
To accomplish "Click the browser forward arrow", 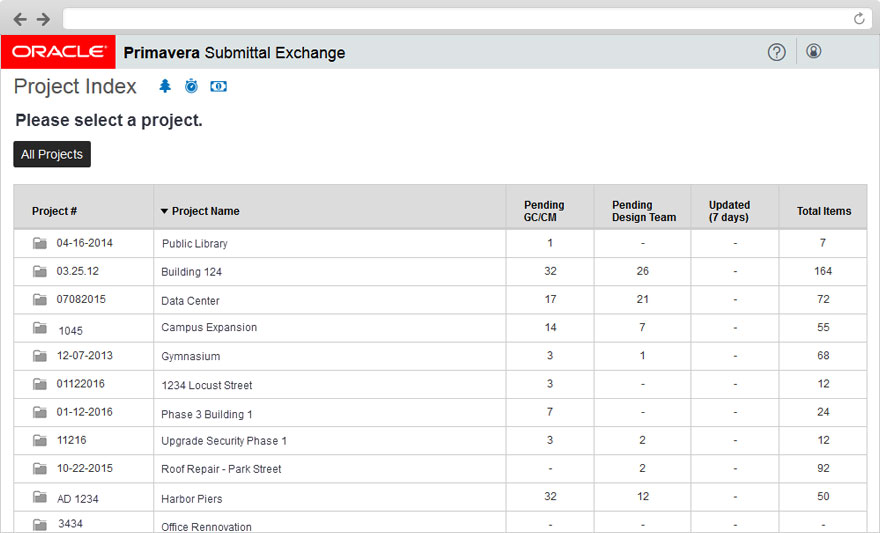I will coord(43,19).
